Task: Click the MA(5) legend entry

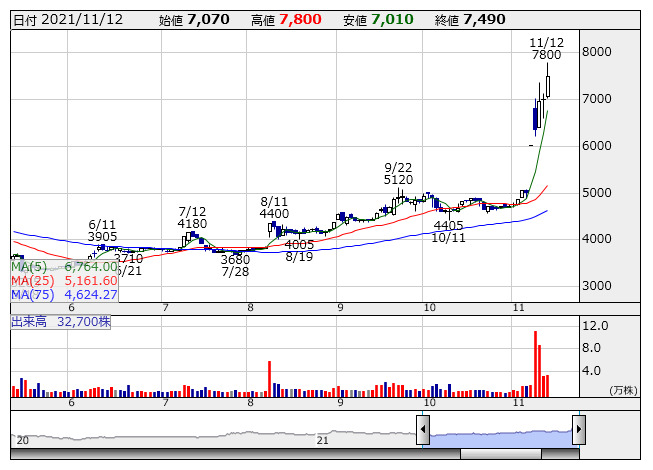Action: [64, 267]
